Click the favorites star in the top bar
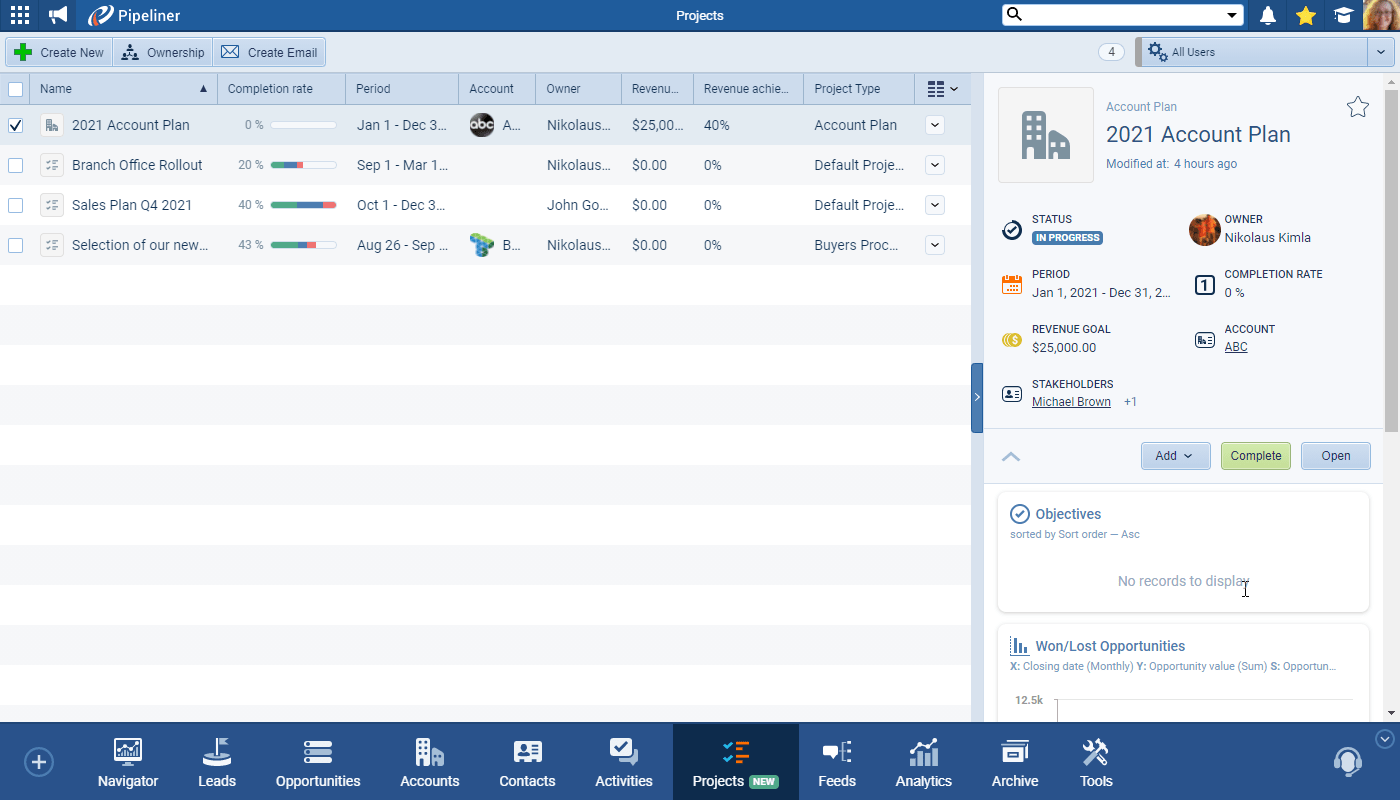Viewport: 1400px width, 800px height. click(x=1306, y=15)
